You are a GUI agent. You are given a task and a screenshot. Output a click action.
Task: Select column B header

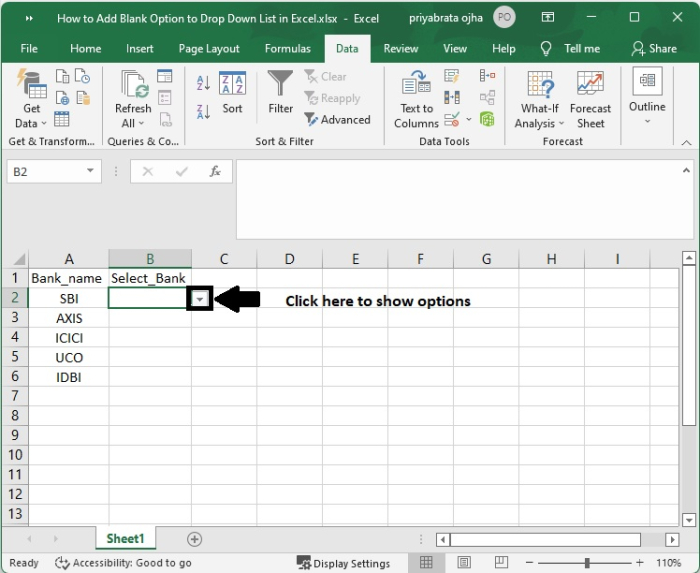(150, 258)
